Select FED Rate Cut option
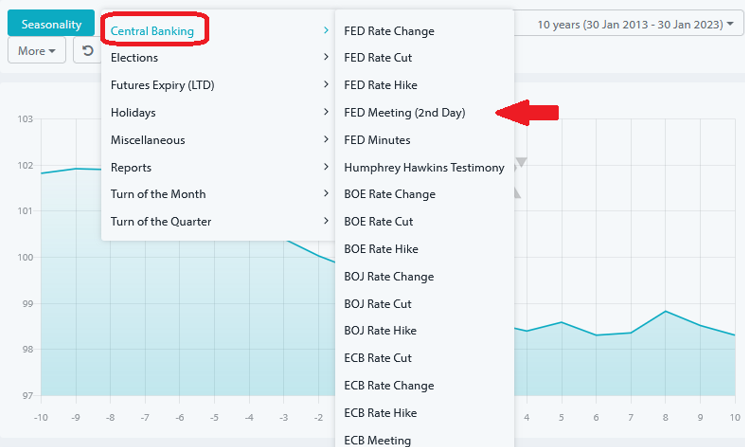745x447 pixels. [x=378, y=58]
